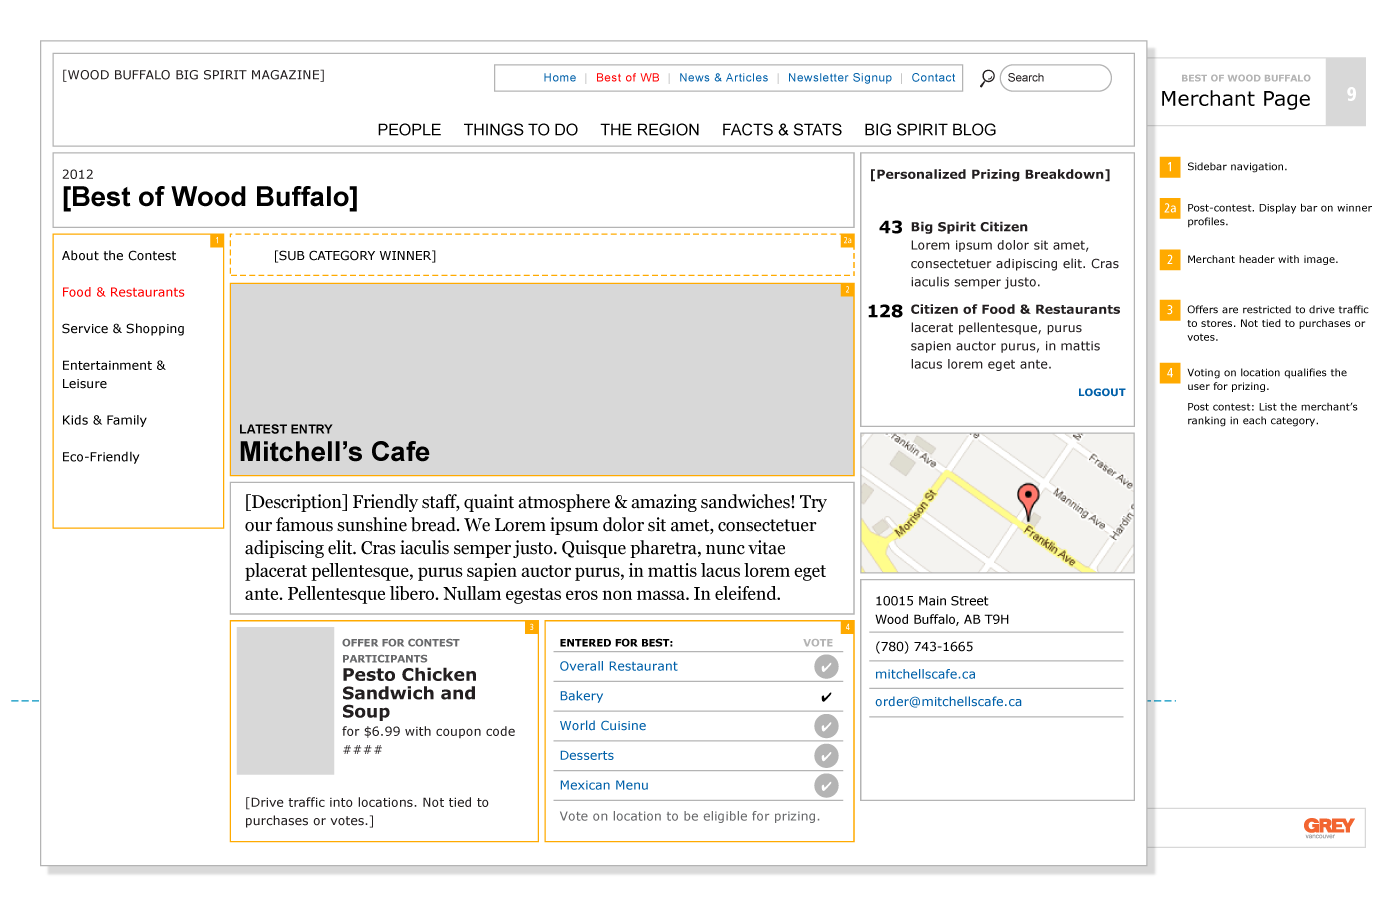Click the search magnifier icon
The height and width of the screenshot is (906, 1400).
pos(987,78)
